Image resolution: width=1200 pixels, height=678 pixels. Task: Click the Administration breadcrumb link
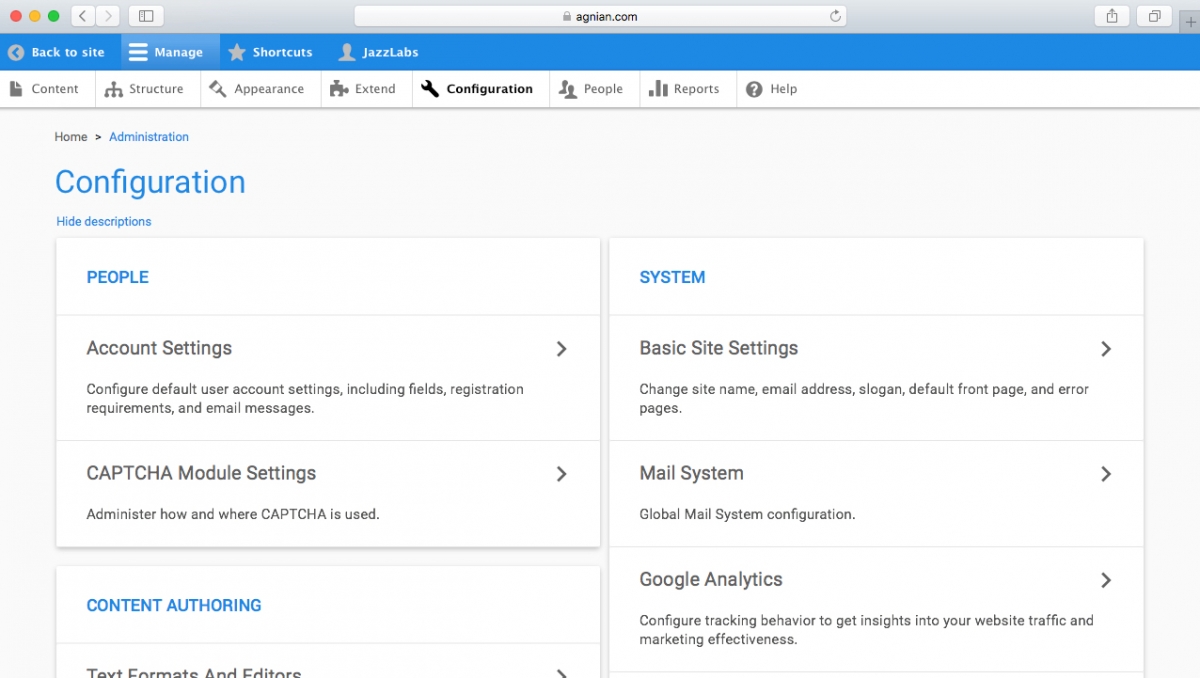click(149, 137)
